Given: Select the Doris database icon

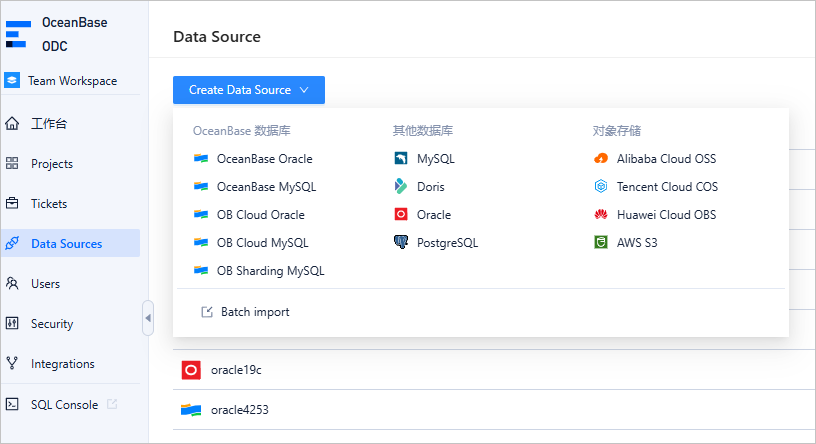Looking at the screenshot, I should coord(401,187).
